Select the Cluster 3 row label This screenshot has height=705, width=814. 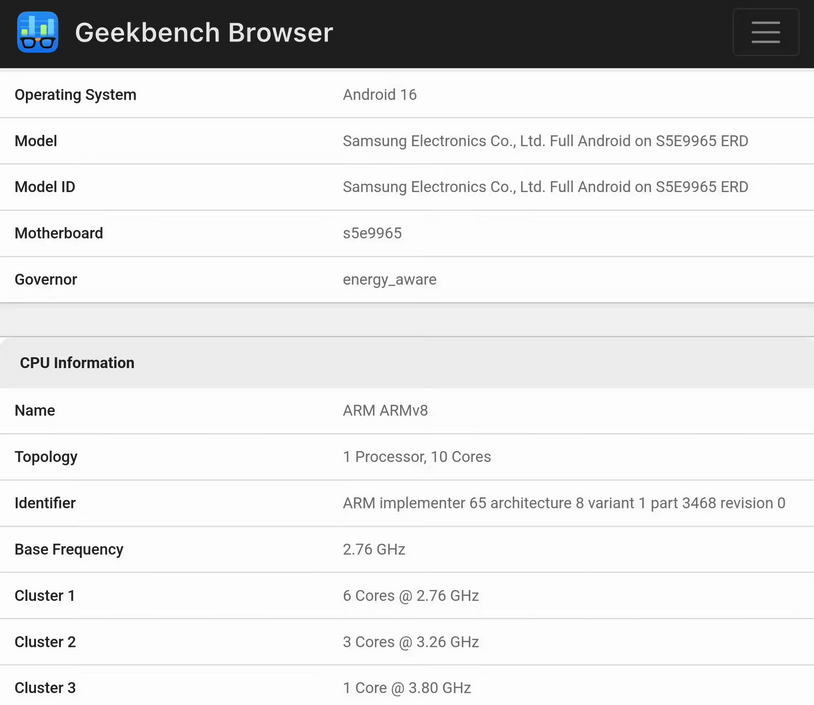tap(45, 687)
